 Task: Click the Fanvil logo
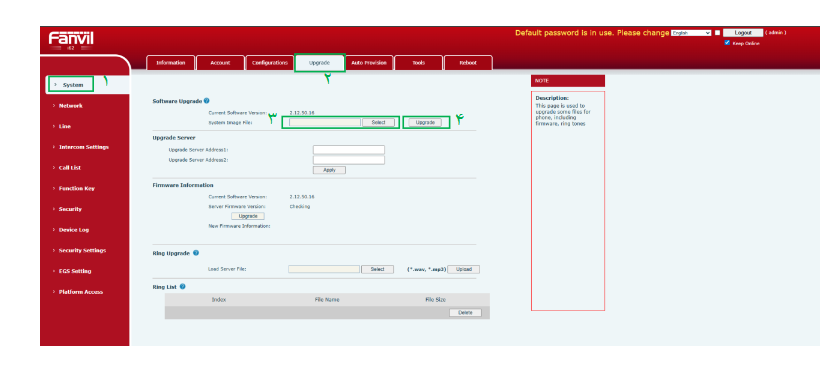71,39
